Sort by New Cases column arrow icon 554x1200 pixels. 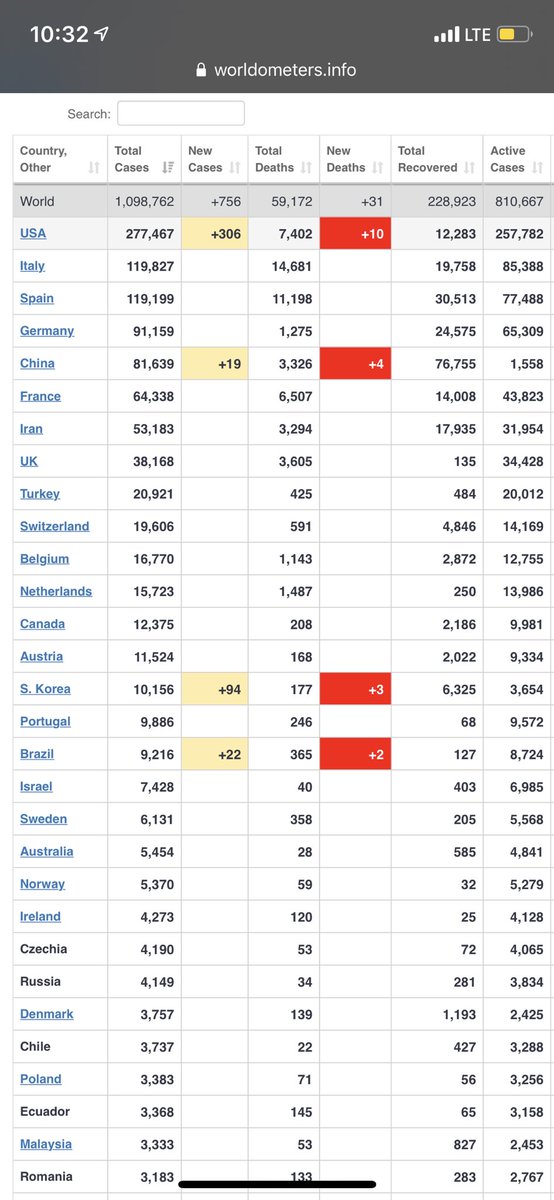[236, 168]
